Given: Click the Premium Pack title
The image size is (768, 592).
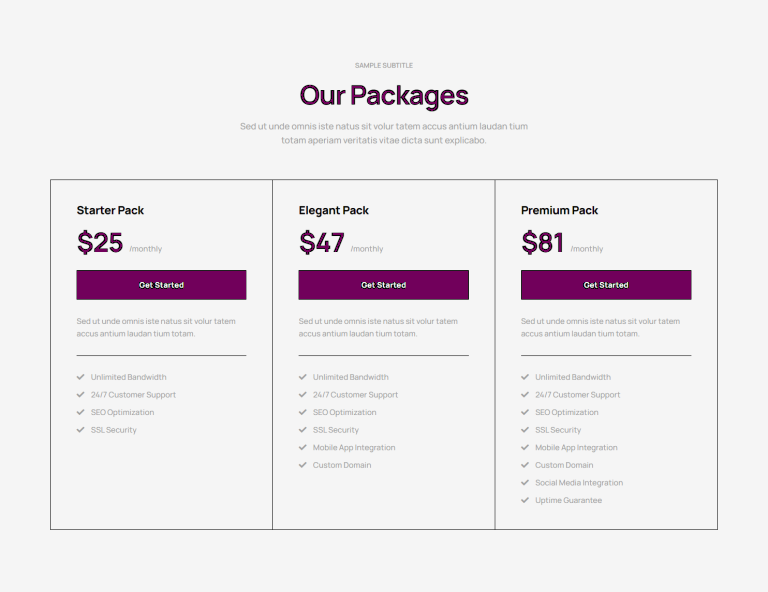Looking at the screenshot, I should 559,211.
